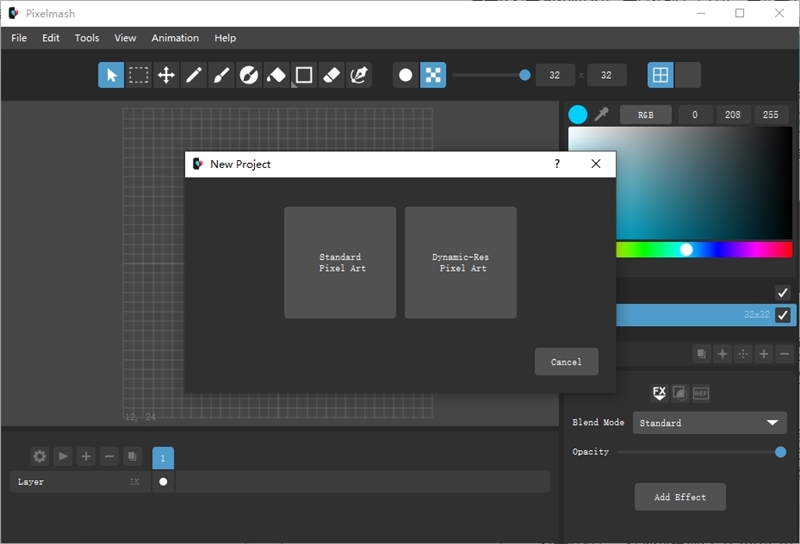Viewport: 800px width, 544px height.
Task: Toggle the pixel grid view button
Action: coord(660,75)
